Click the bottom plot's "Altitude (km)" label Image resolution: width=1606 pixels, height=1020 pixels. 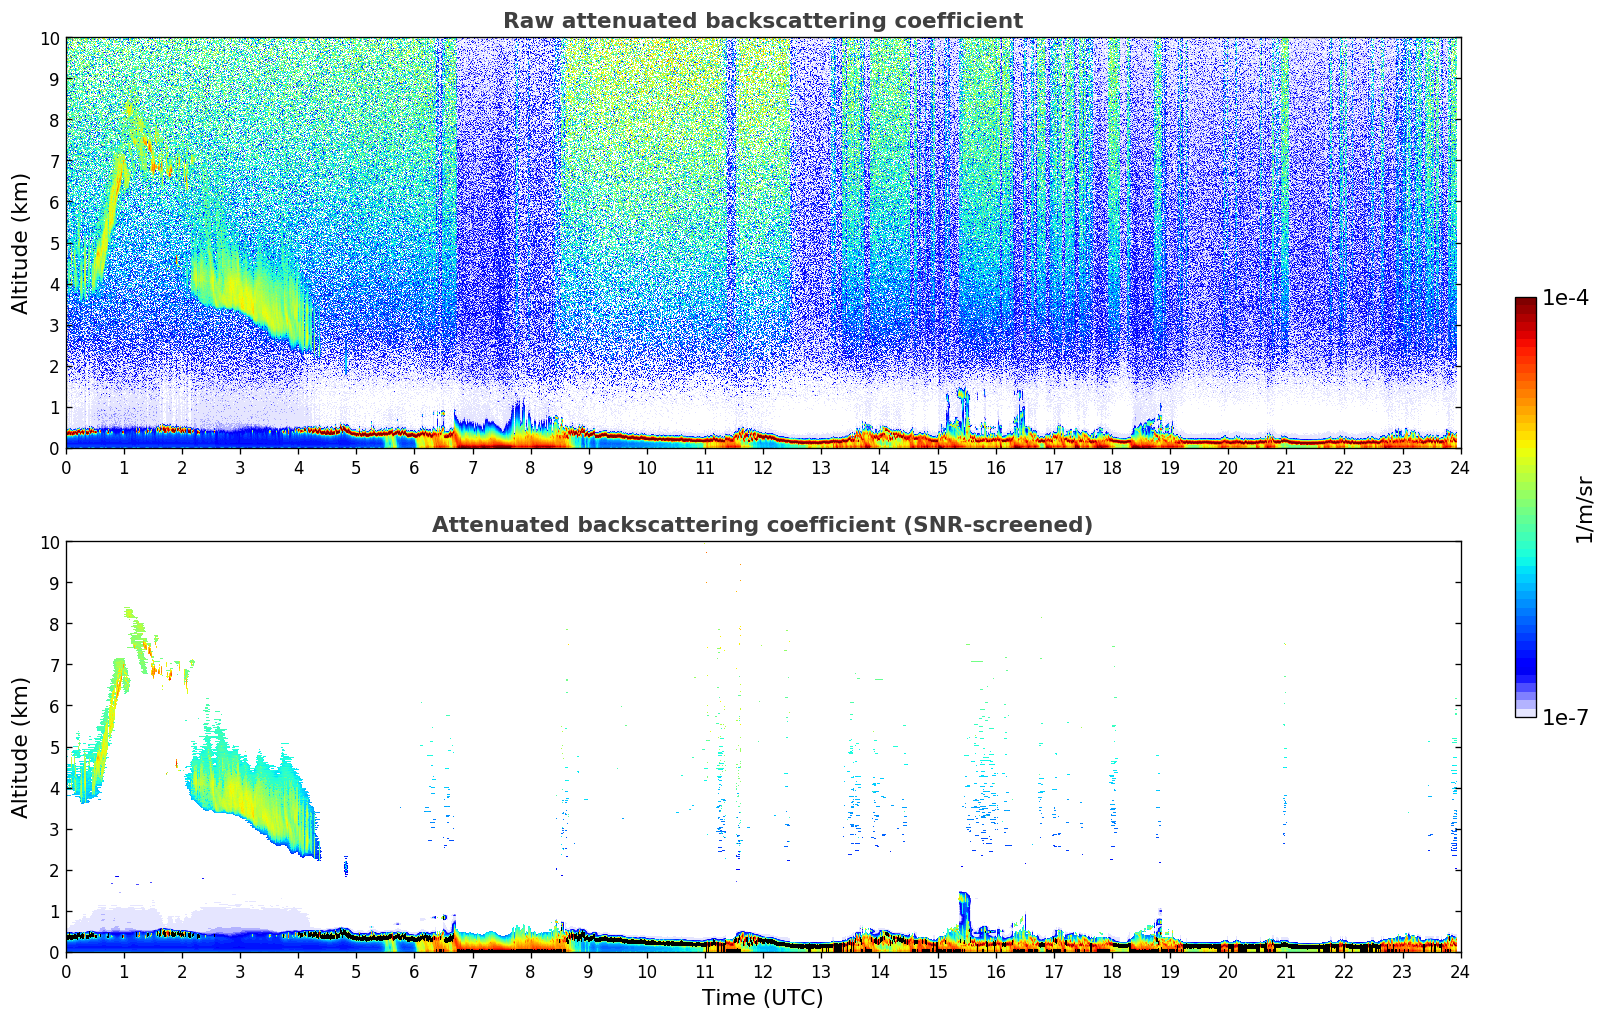[21, 747]
